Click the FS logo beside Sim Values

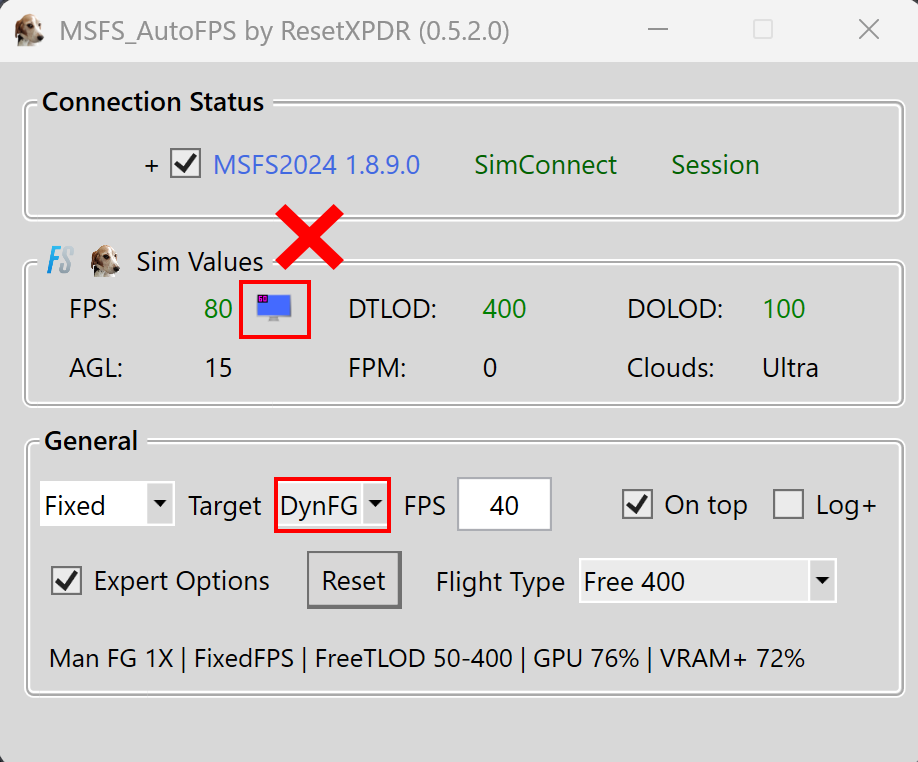pos(60,260)
